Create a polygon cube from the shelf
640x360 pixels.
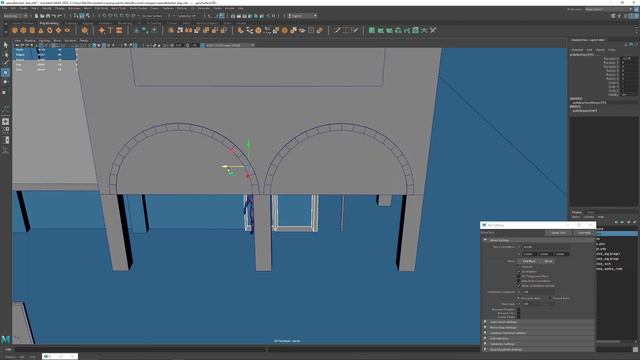(23, 30)
